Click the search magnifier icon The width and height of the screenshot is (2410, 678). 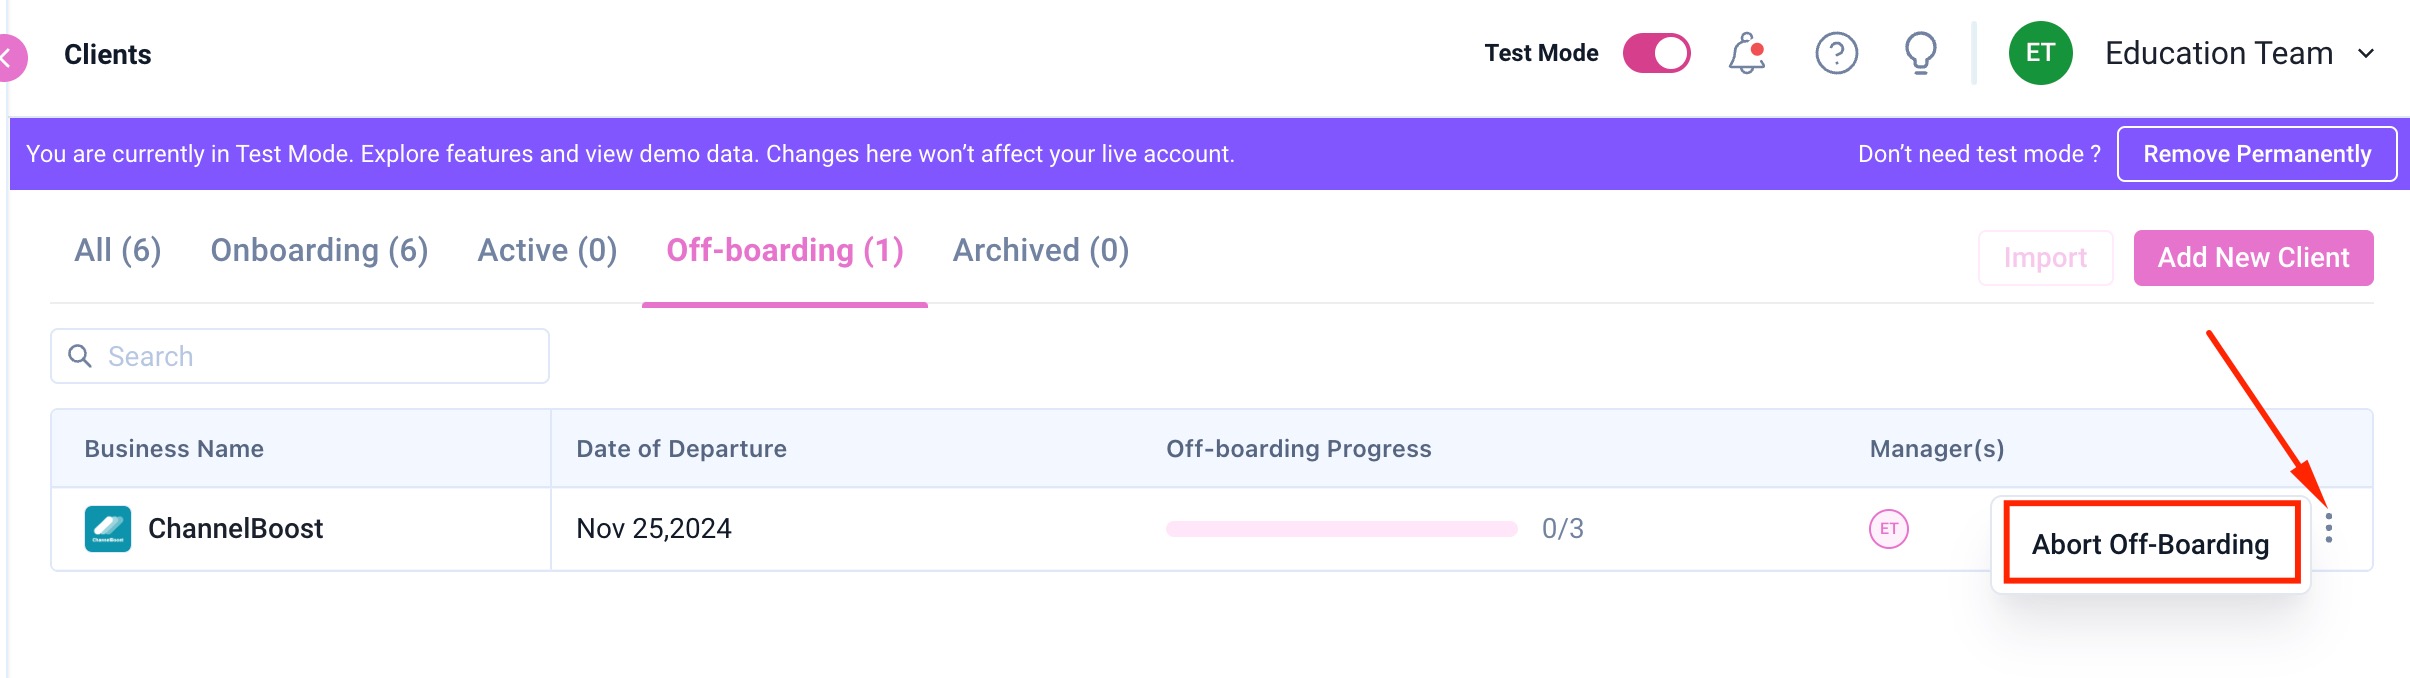(79, 356)
